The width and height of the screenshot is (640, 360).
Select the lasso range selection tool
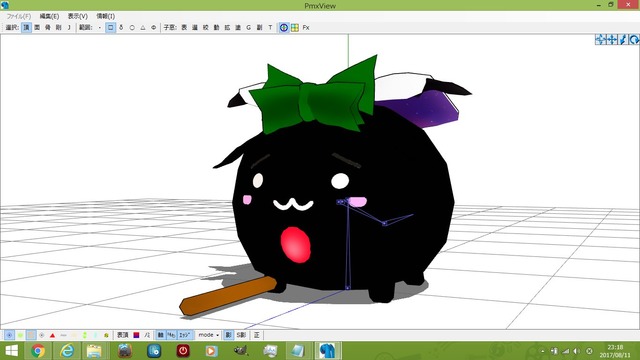coord(121,27)
